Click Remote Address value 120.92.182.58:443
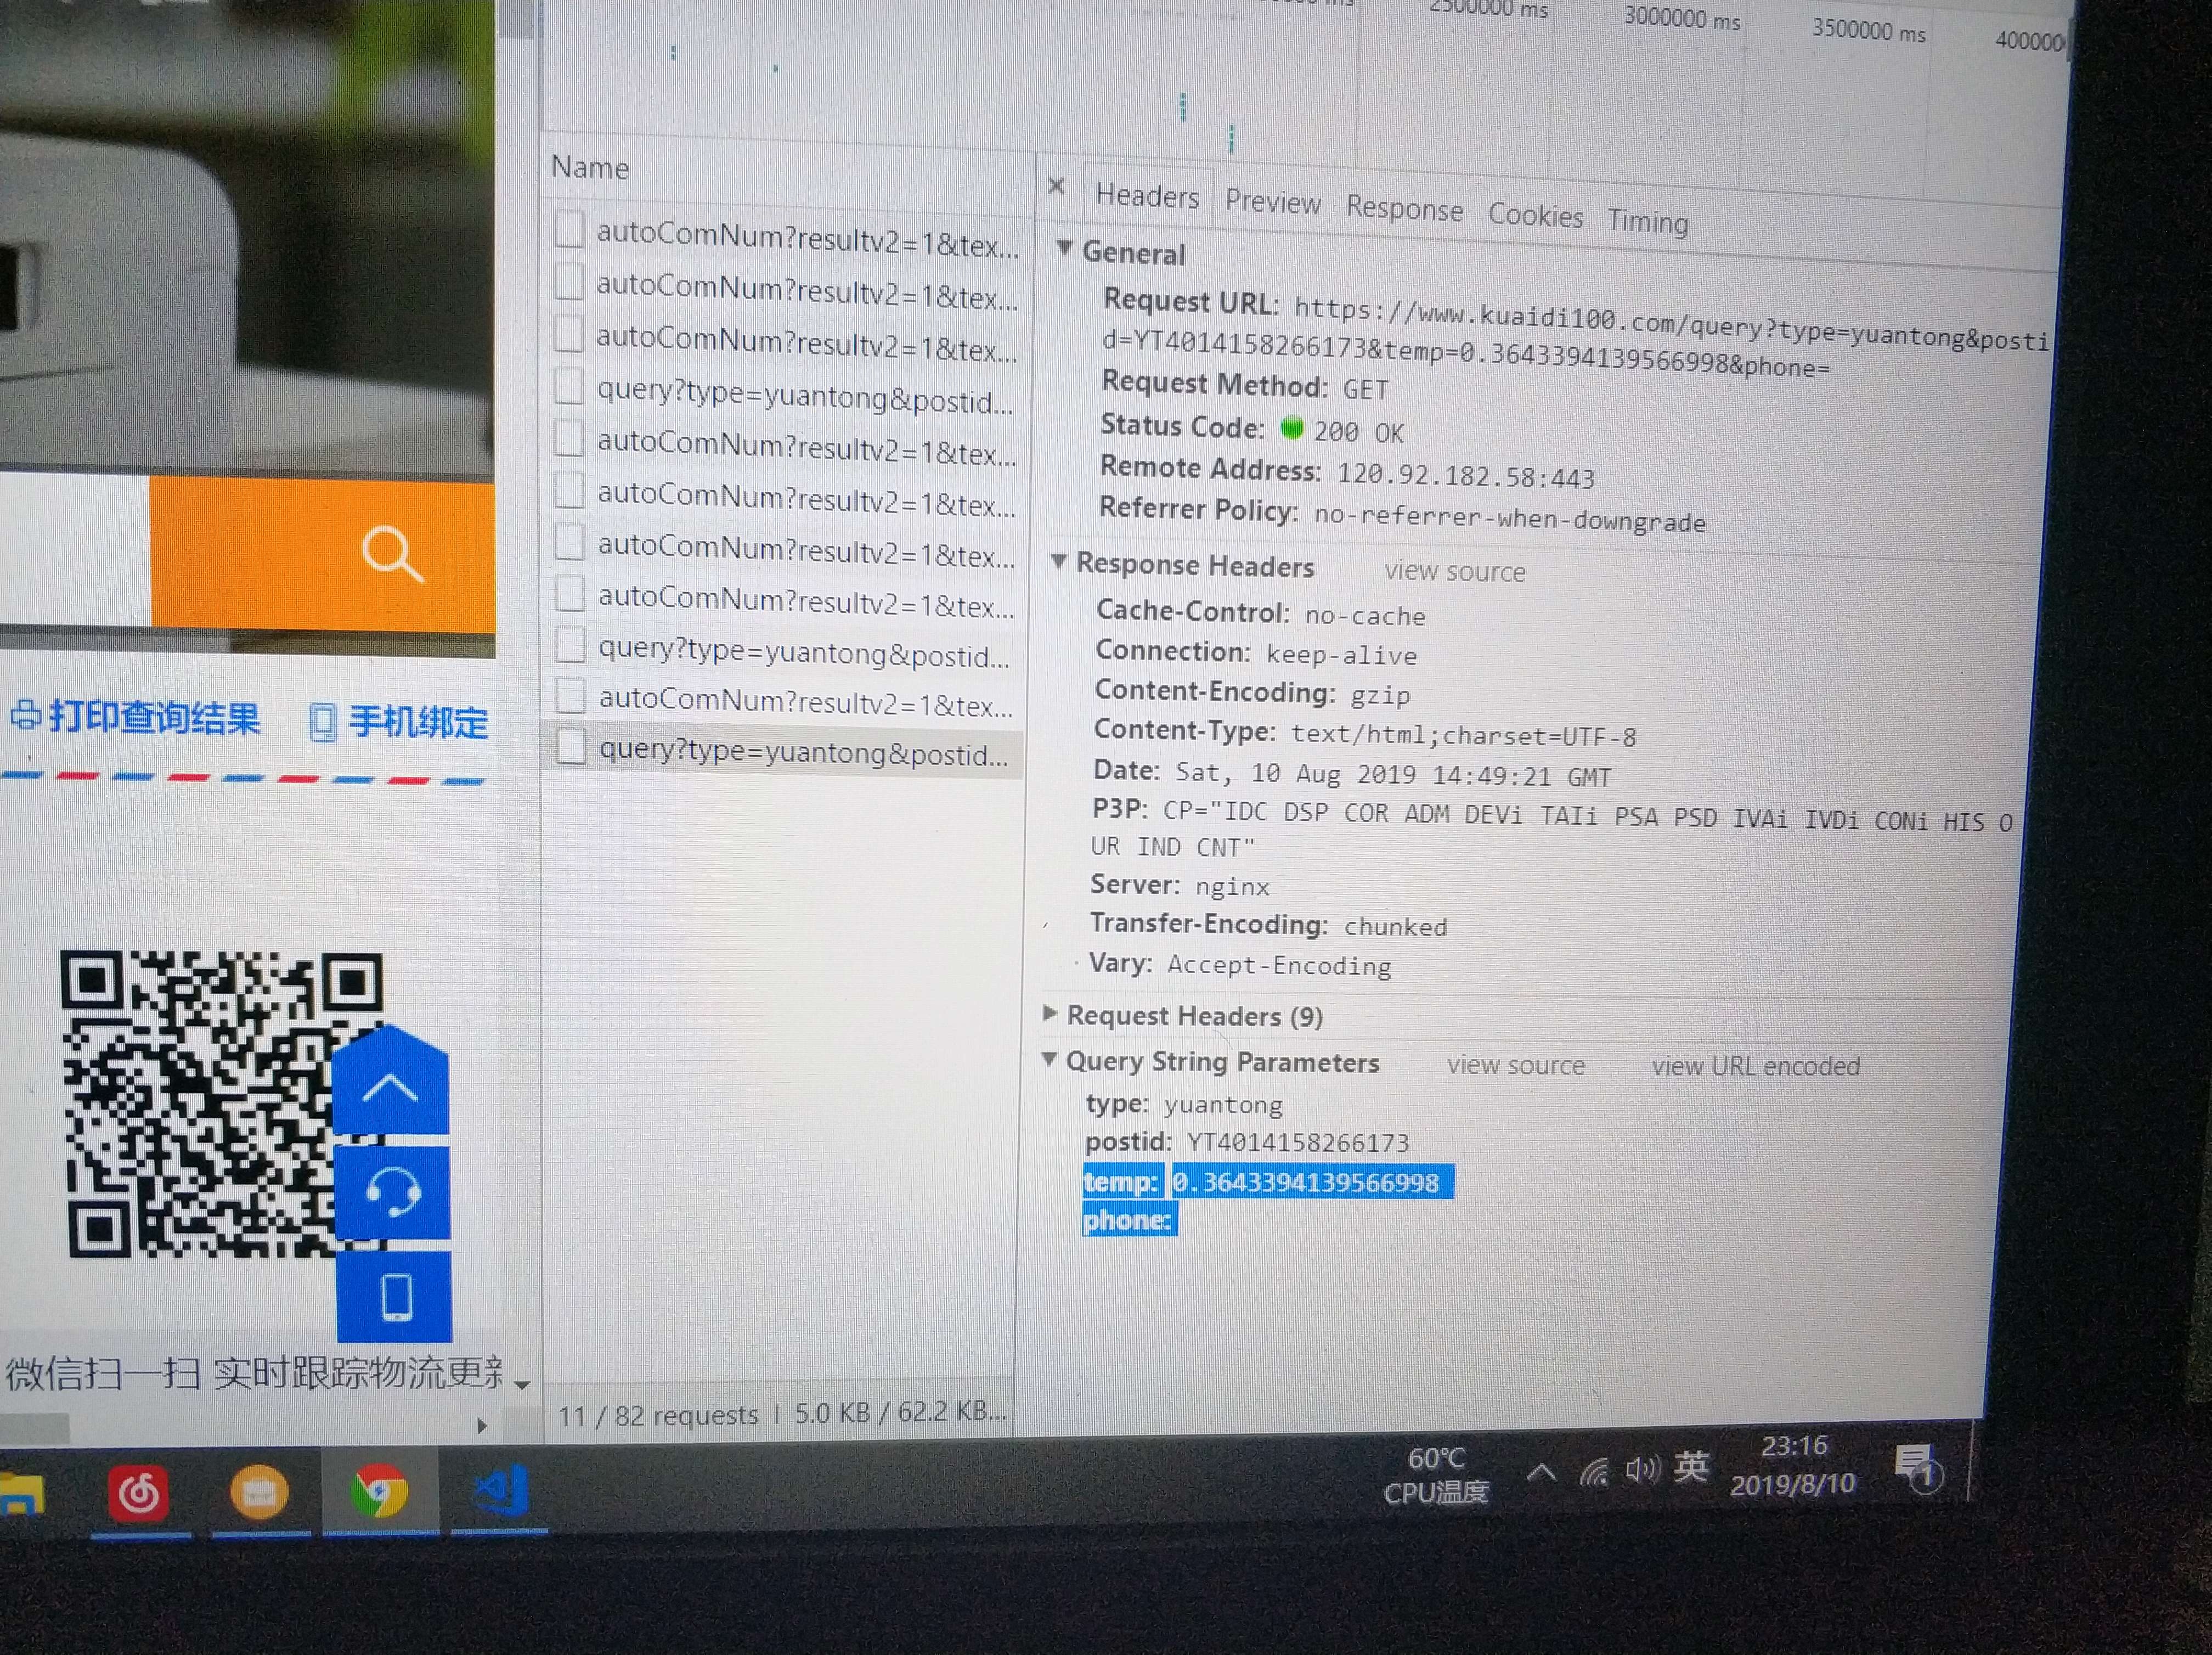Viewport: 2212px width, 1655px height. click(1466, 475)
